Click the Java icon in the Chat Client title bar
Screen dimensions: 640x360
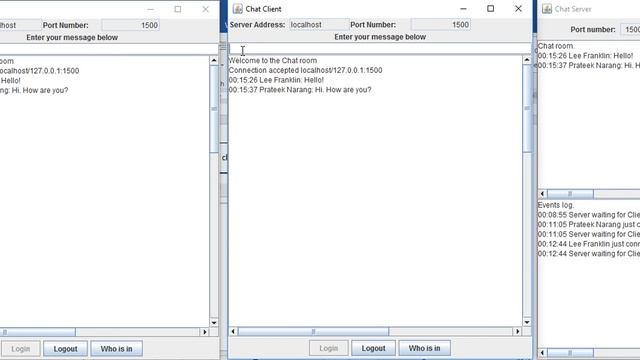tap(238, 9)
